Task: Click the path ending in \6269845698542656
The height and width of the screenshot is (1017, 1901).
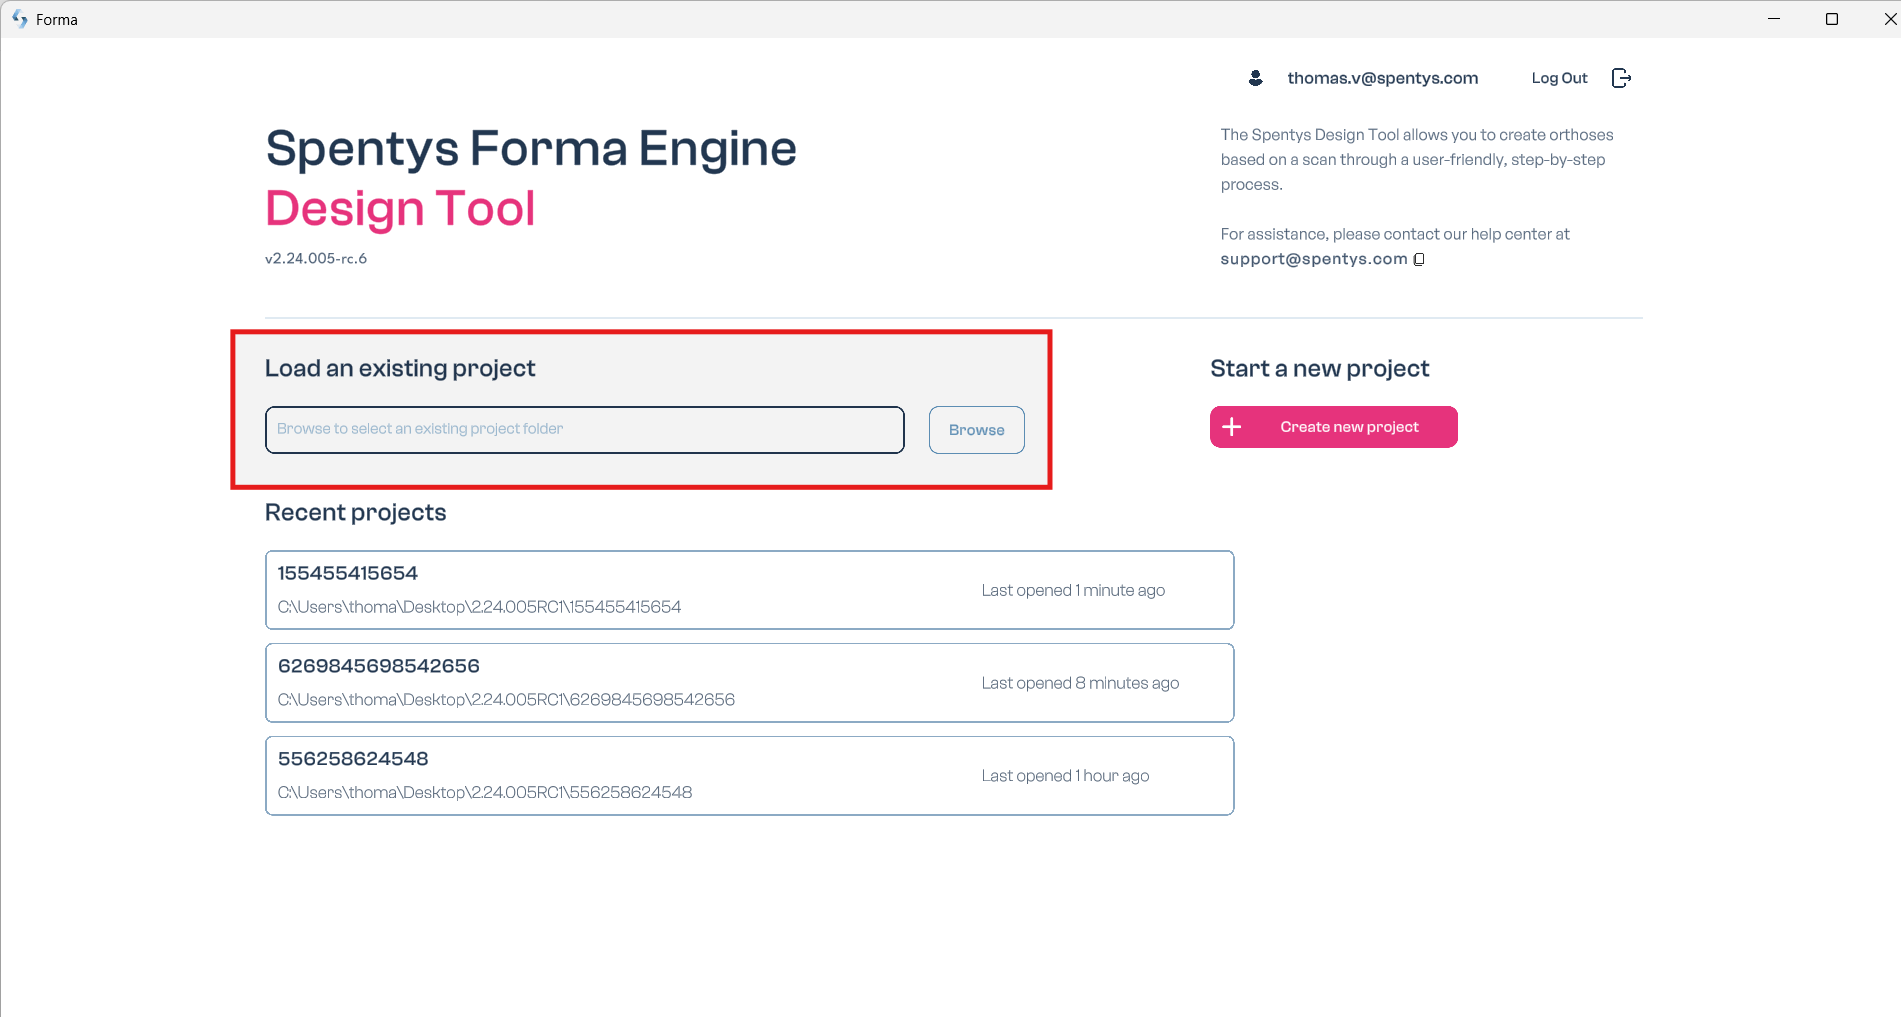Action: point(506,700)
